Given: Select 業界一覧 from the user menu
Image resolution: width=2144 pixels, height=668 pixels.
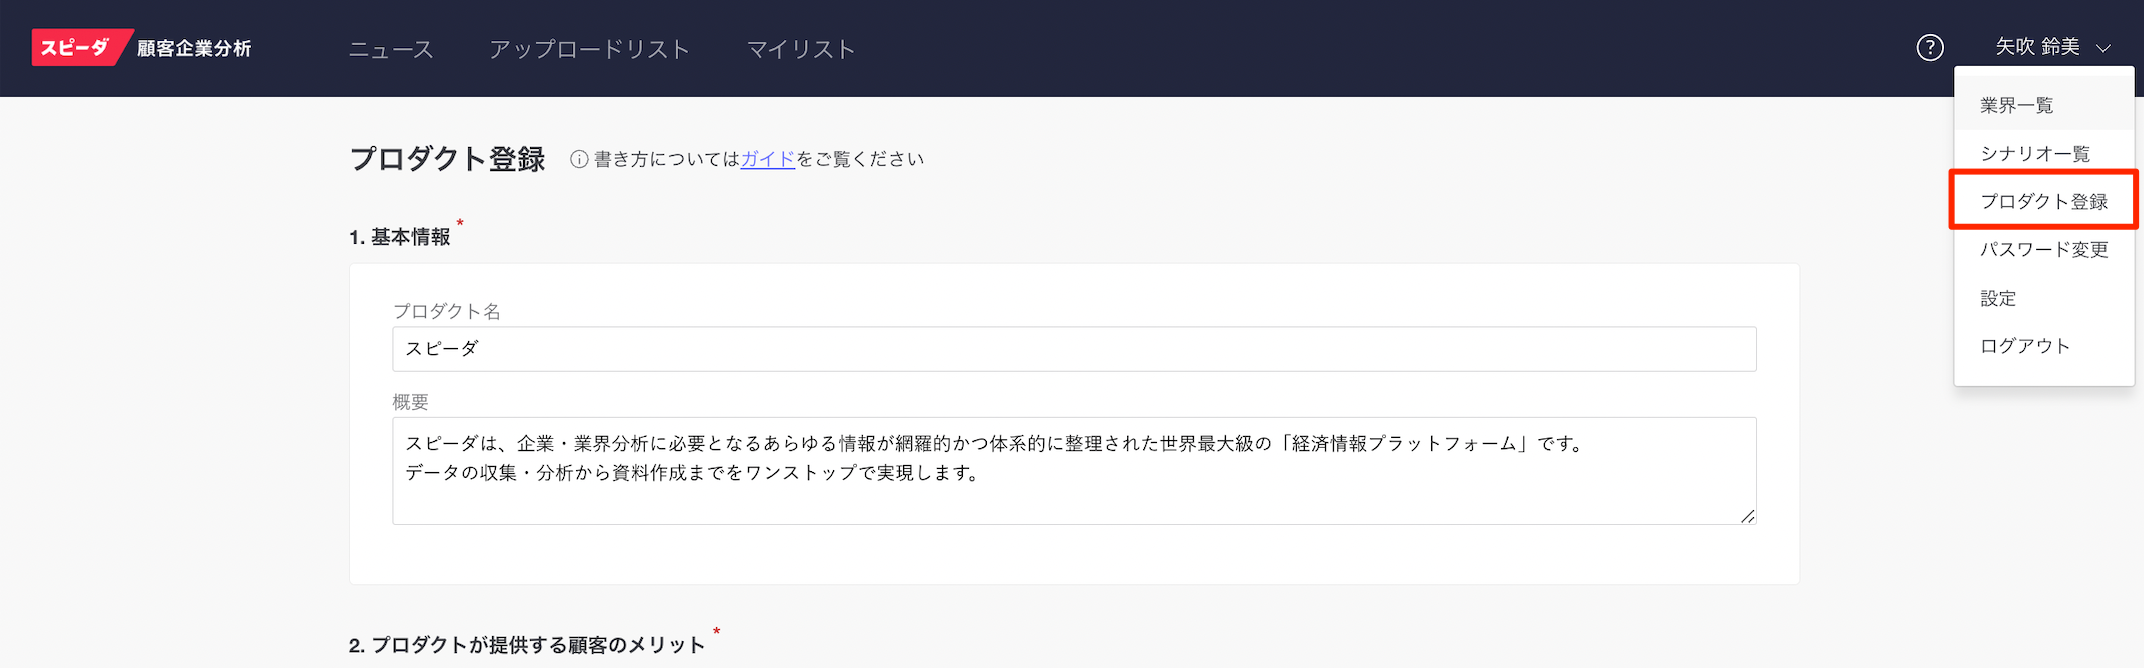Looking at the screenshot, I should tap(2044, 105).
